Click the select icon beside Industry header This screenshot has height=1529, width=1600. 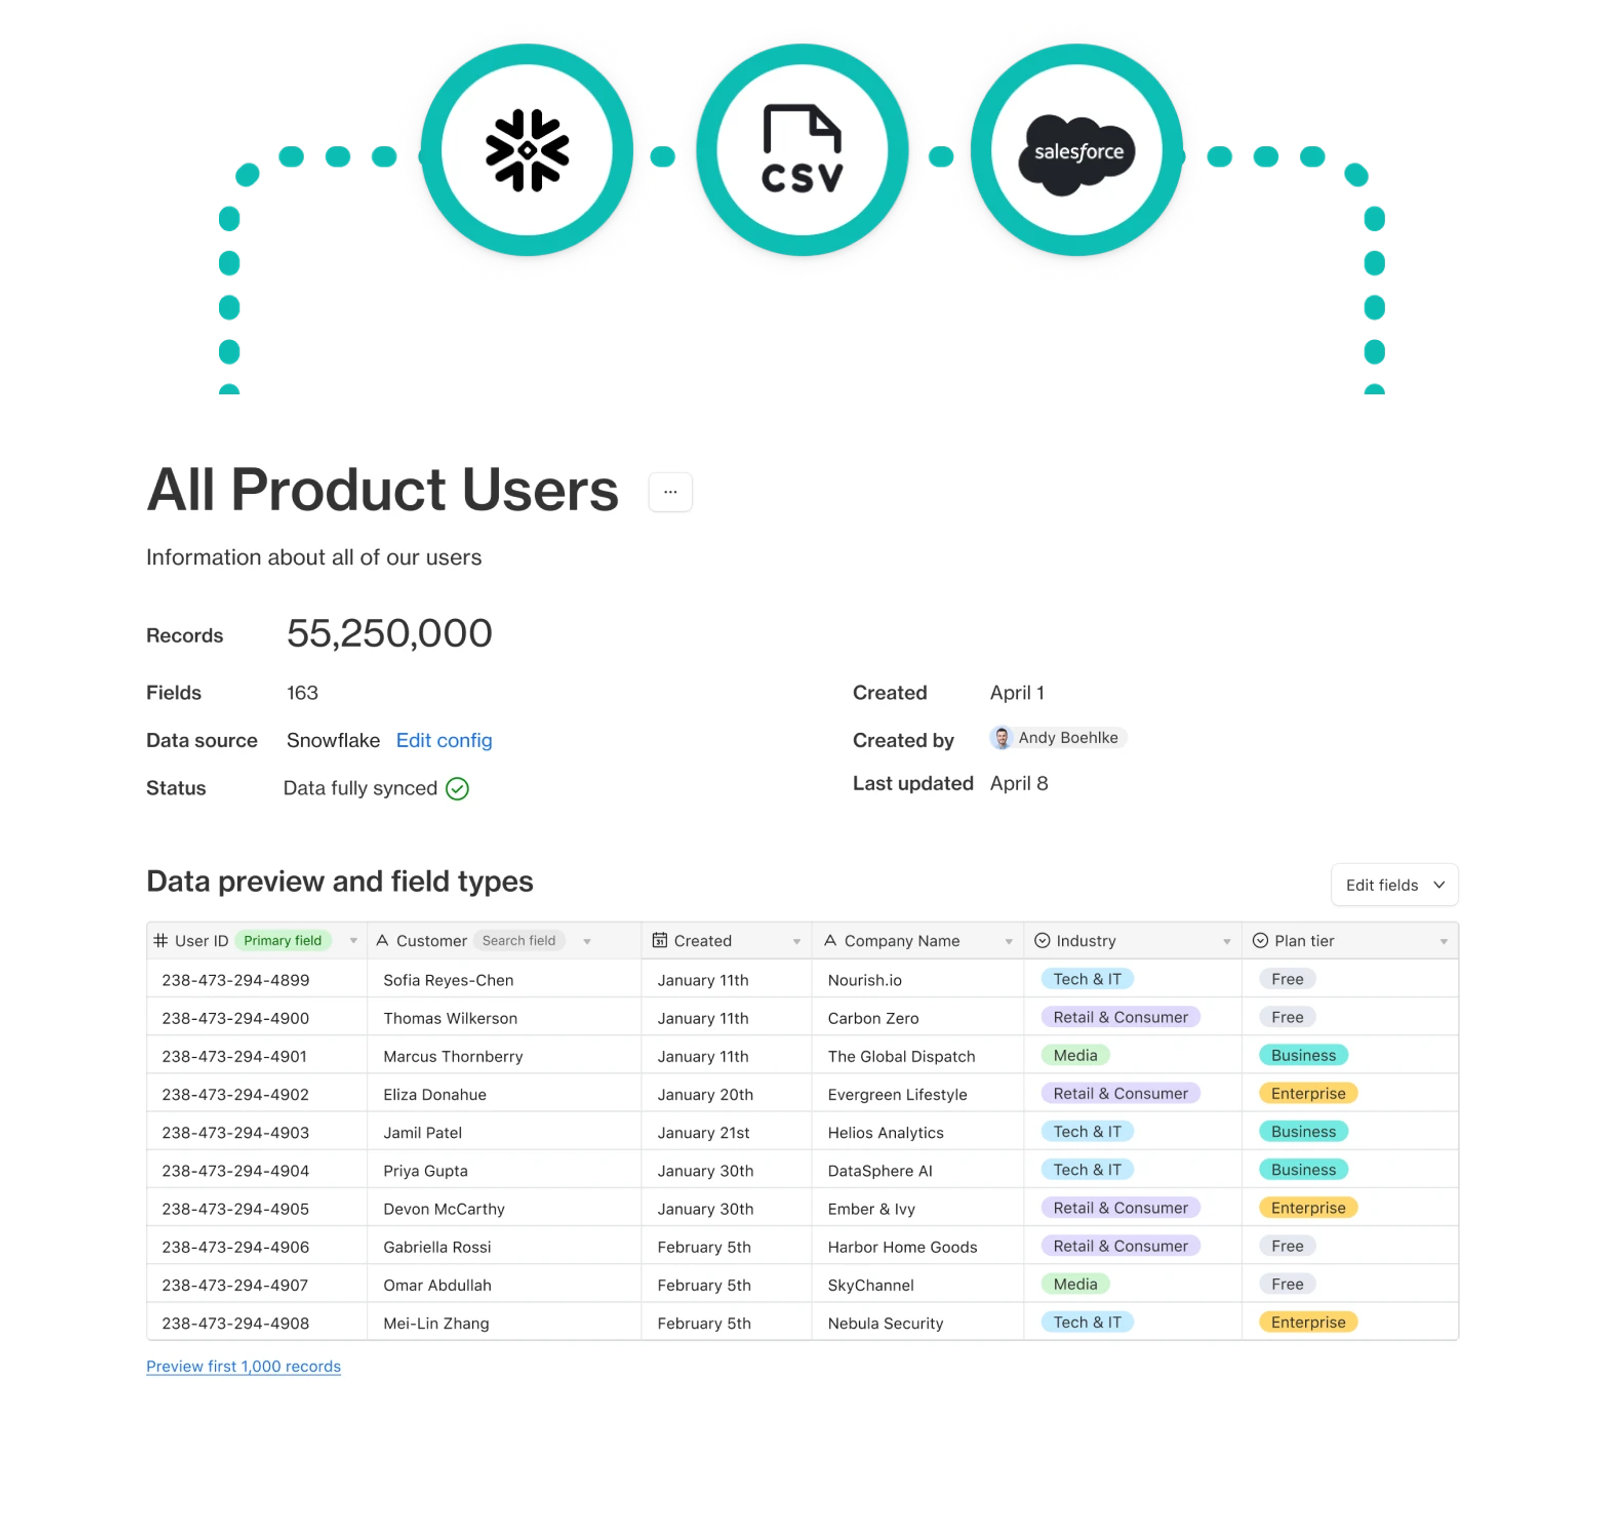click(x=1042, y=941)
